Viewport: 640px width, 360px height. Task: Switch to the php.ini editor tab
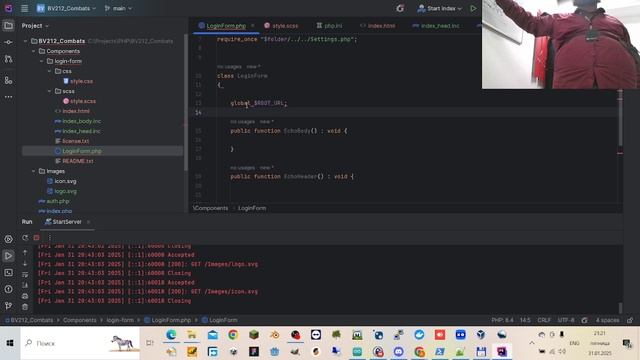point(329,26)
